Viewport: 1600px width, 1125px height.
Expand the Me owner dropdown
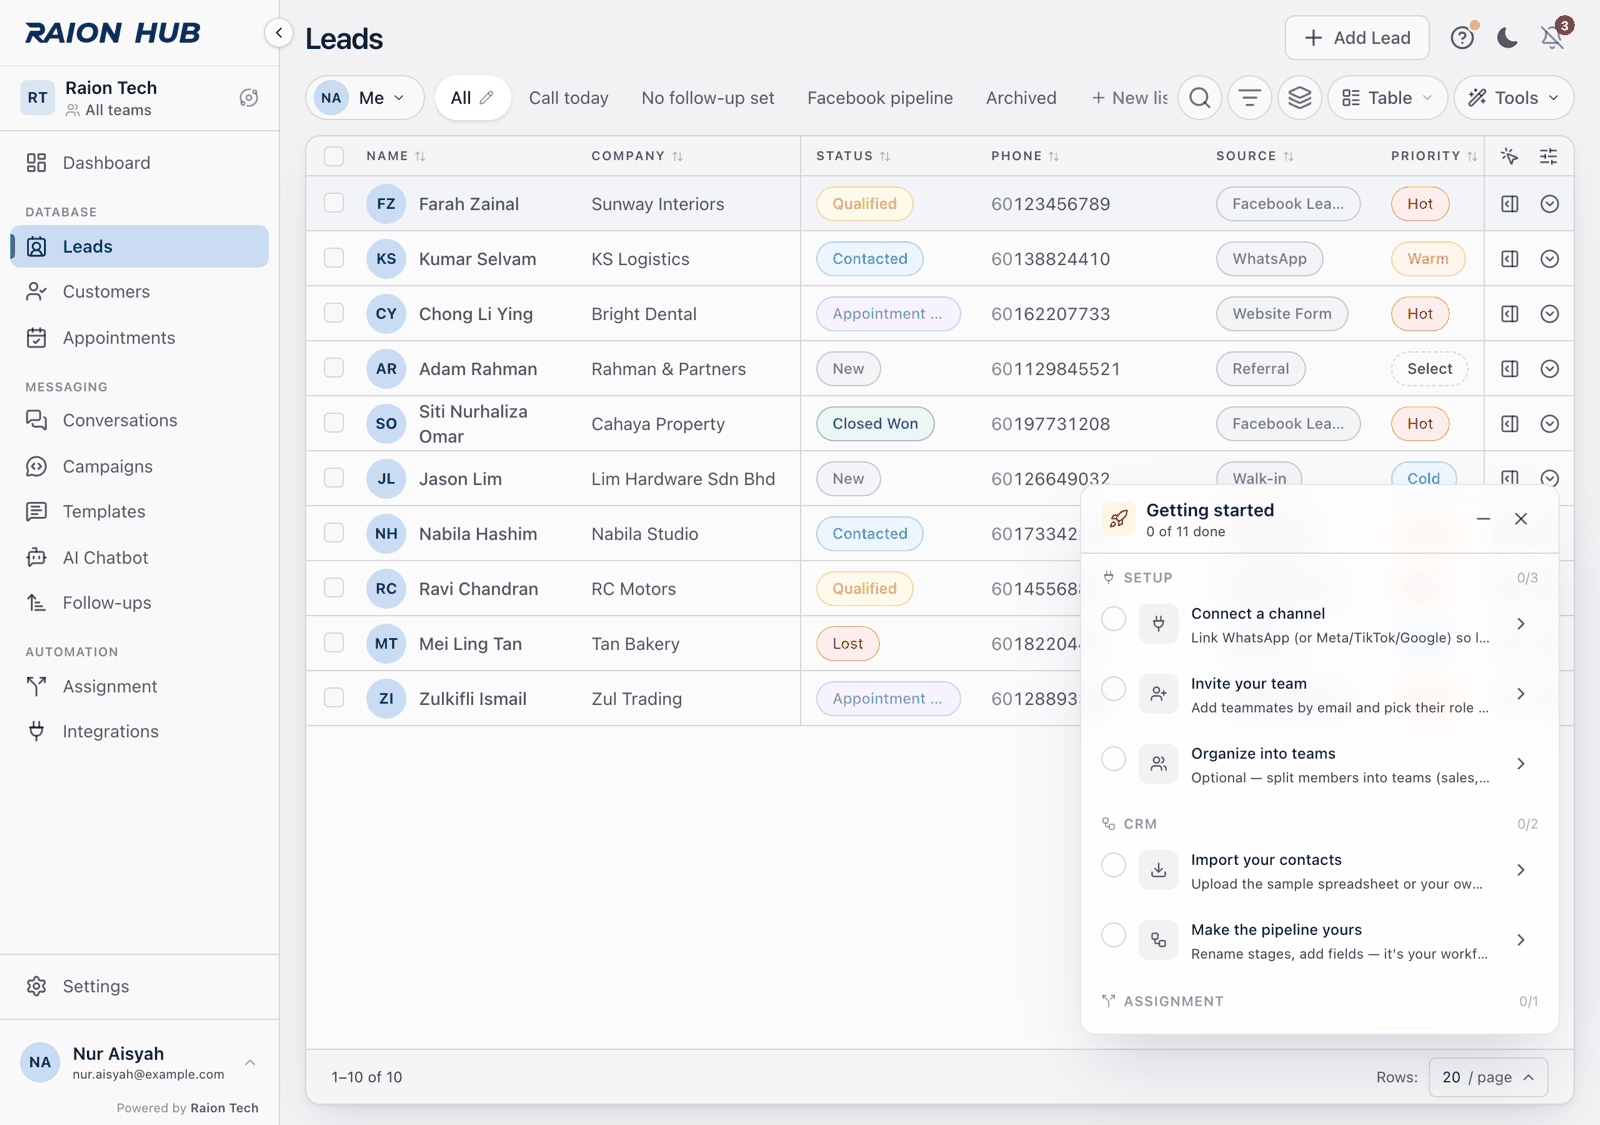tap(365, 98)
